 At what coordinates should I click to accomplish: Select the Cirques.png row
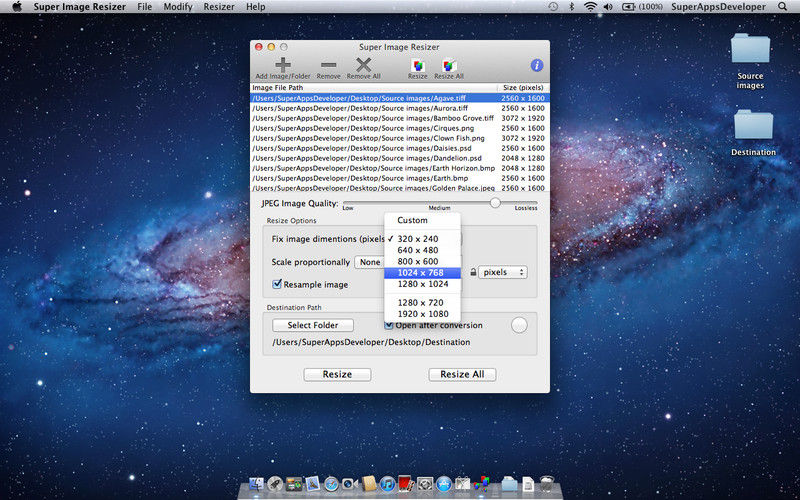coord(400,128)
